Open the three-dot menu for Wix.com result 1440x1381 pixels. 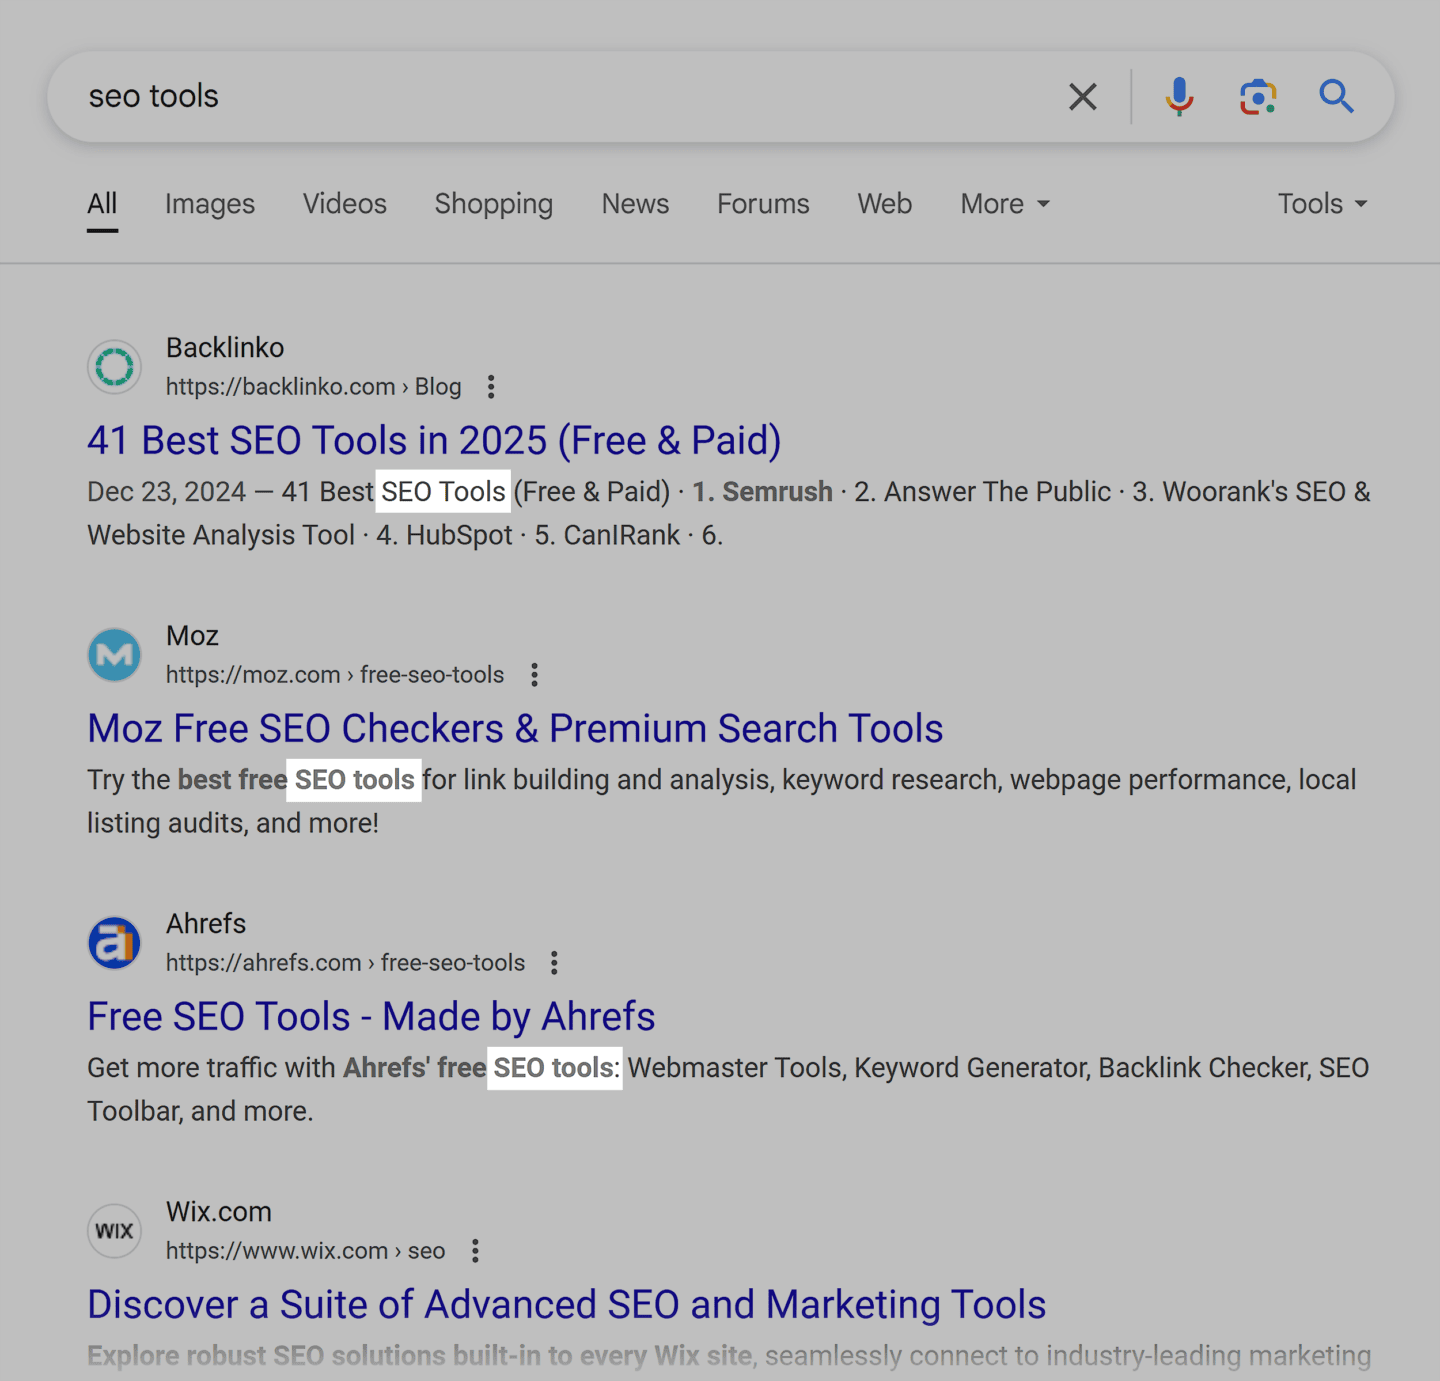(x=475, y=1251)
